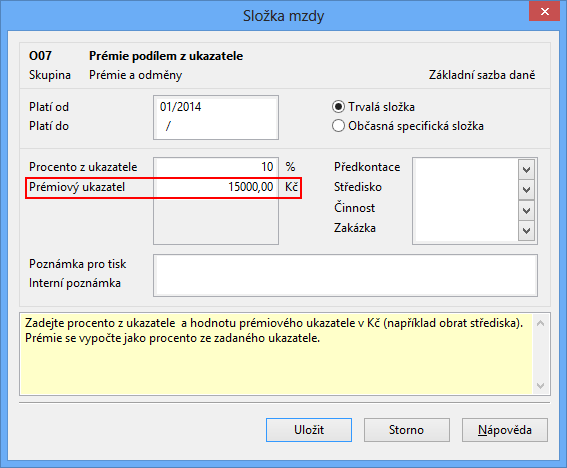Click the hint box scroll up arrow
The width and height of the screenshot is (567, 468).
click(541, 323)
